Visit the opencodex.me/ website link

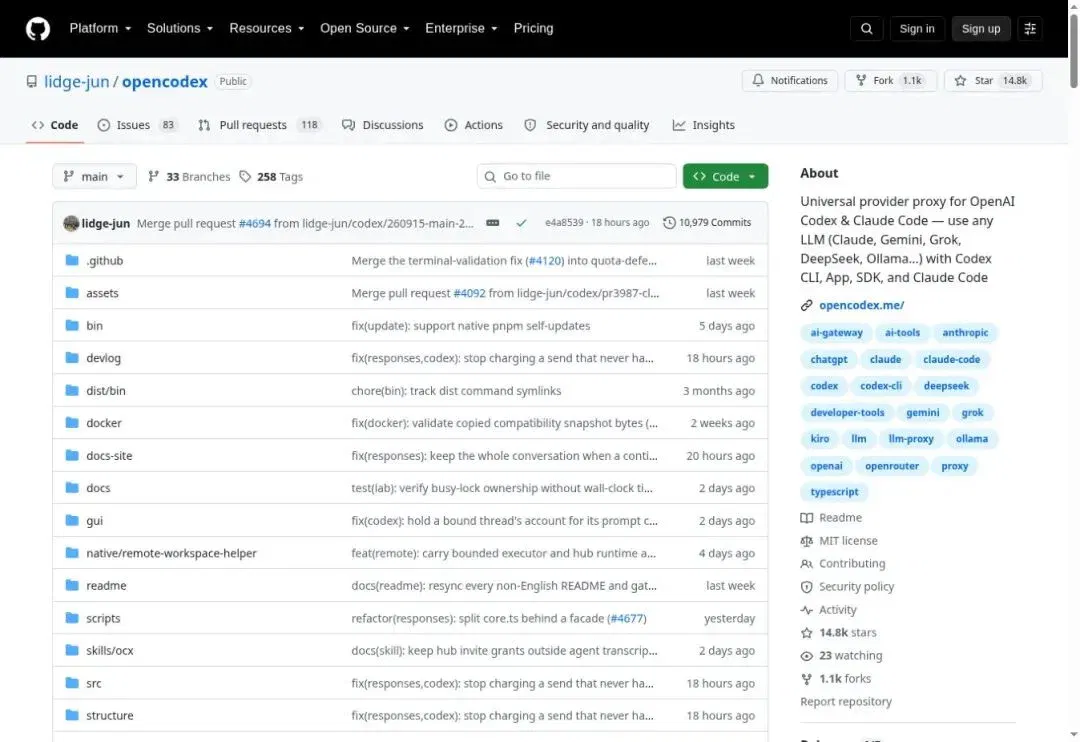click(861, 305)
